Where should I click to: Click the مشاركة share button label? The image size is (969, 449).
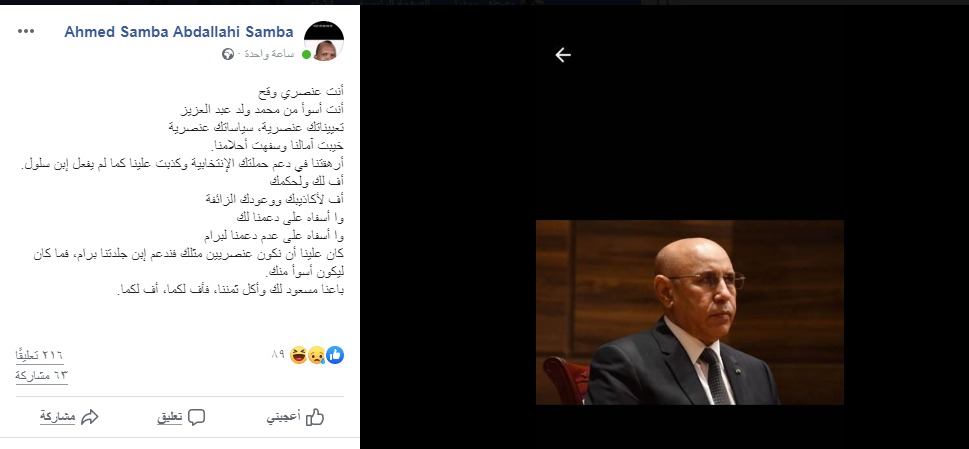[x=57, y=418]
